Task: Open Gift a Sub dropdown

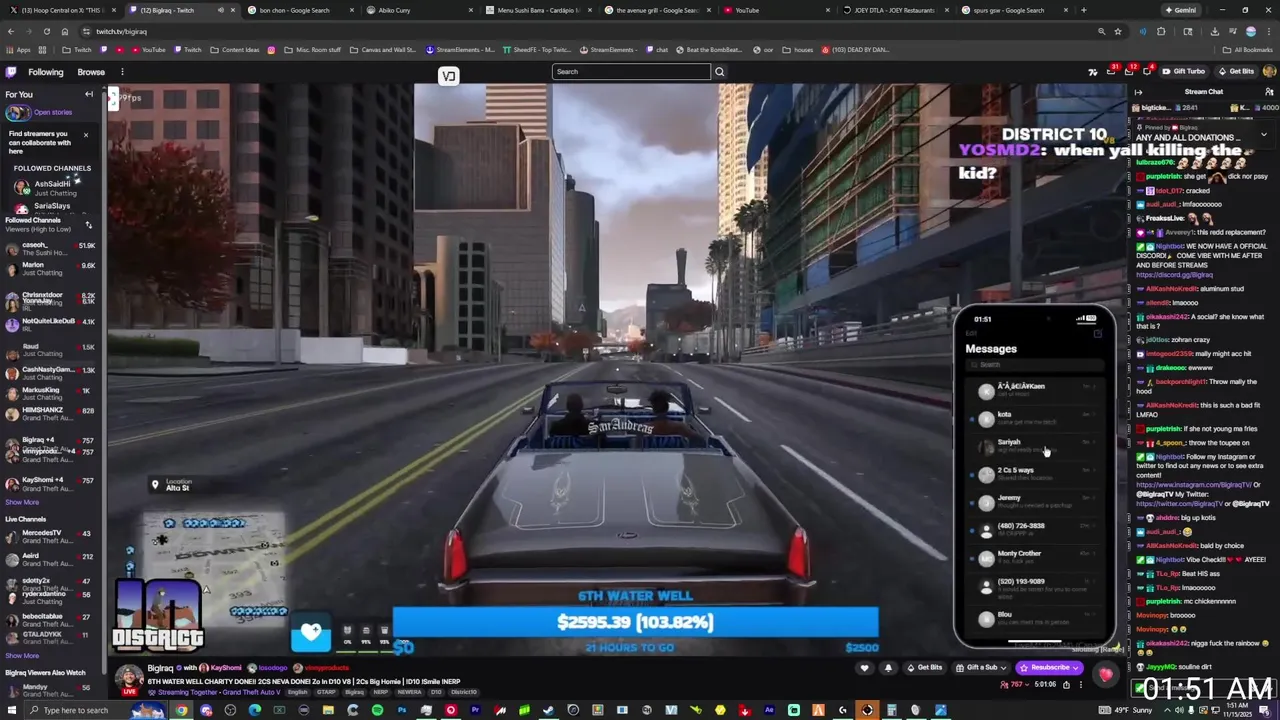Action: point(981,668)
